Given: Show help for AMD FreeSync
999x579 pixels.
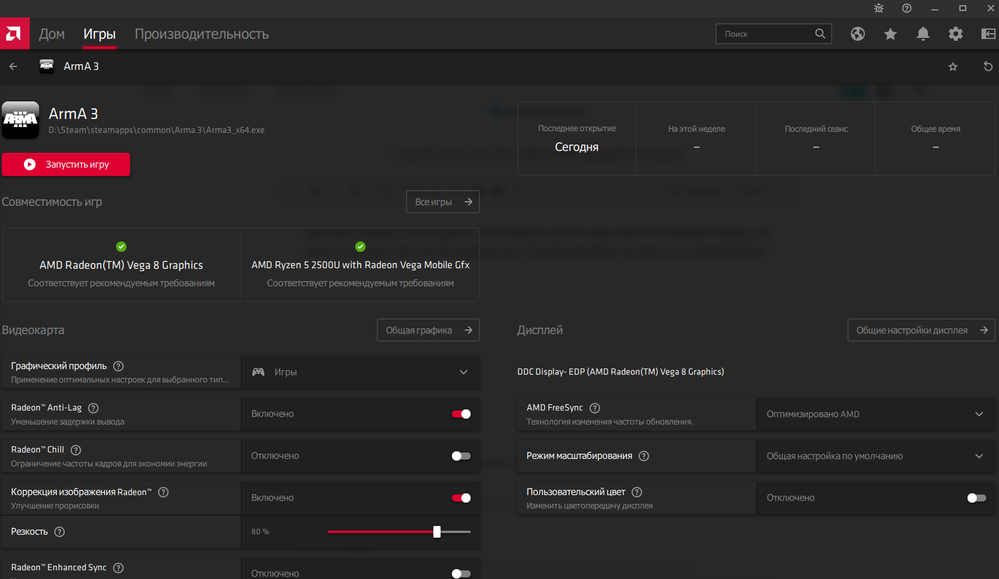Looking at the screenshot, I should coord(594,408).
